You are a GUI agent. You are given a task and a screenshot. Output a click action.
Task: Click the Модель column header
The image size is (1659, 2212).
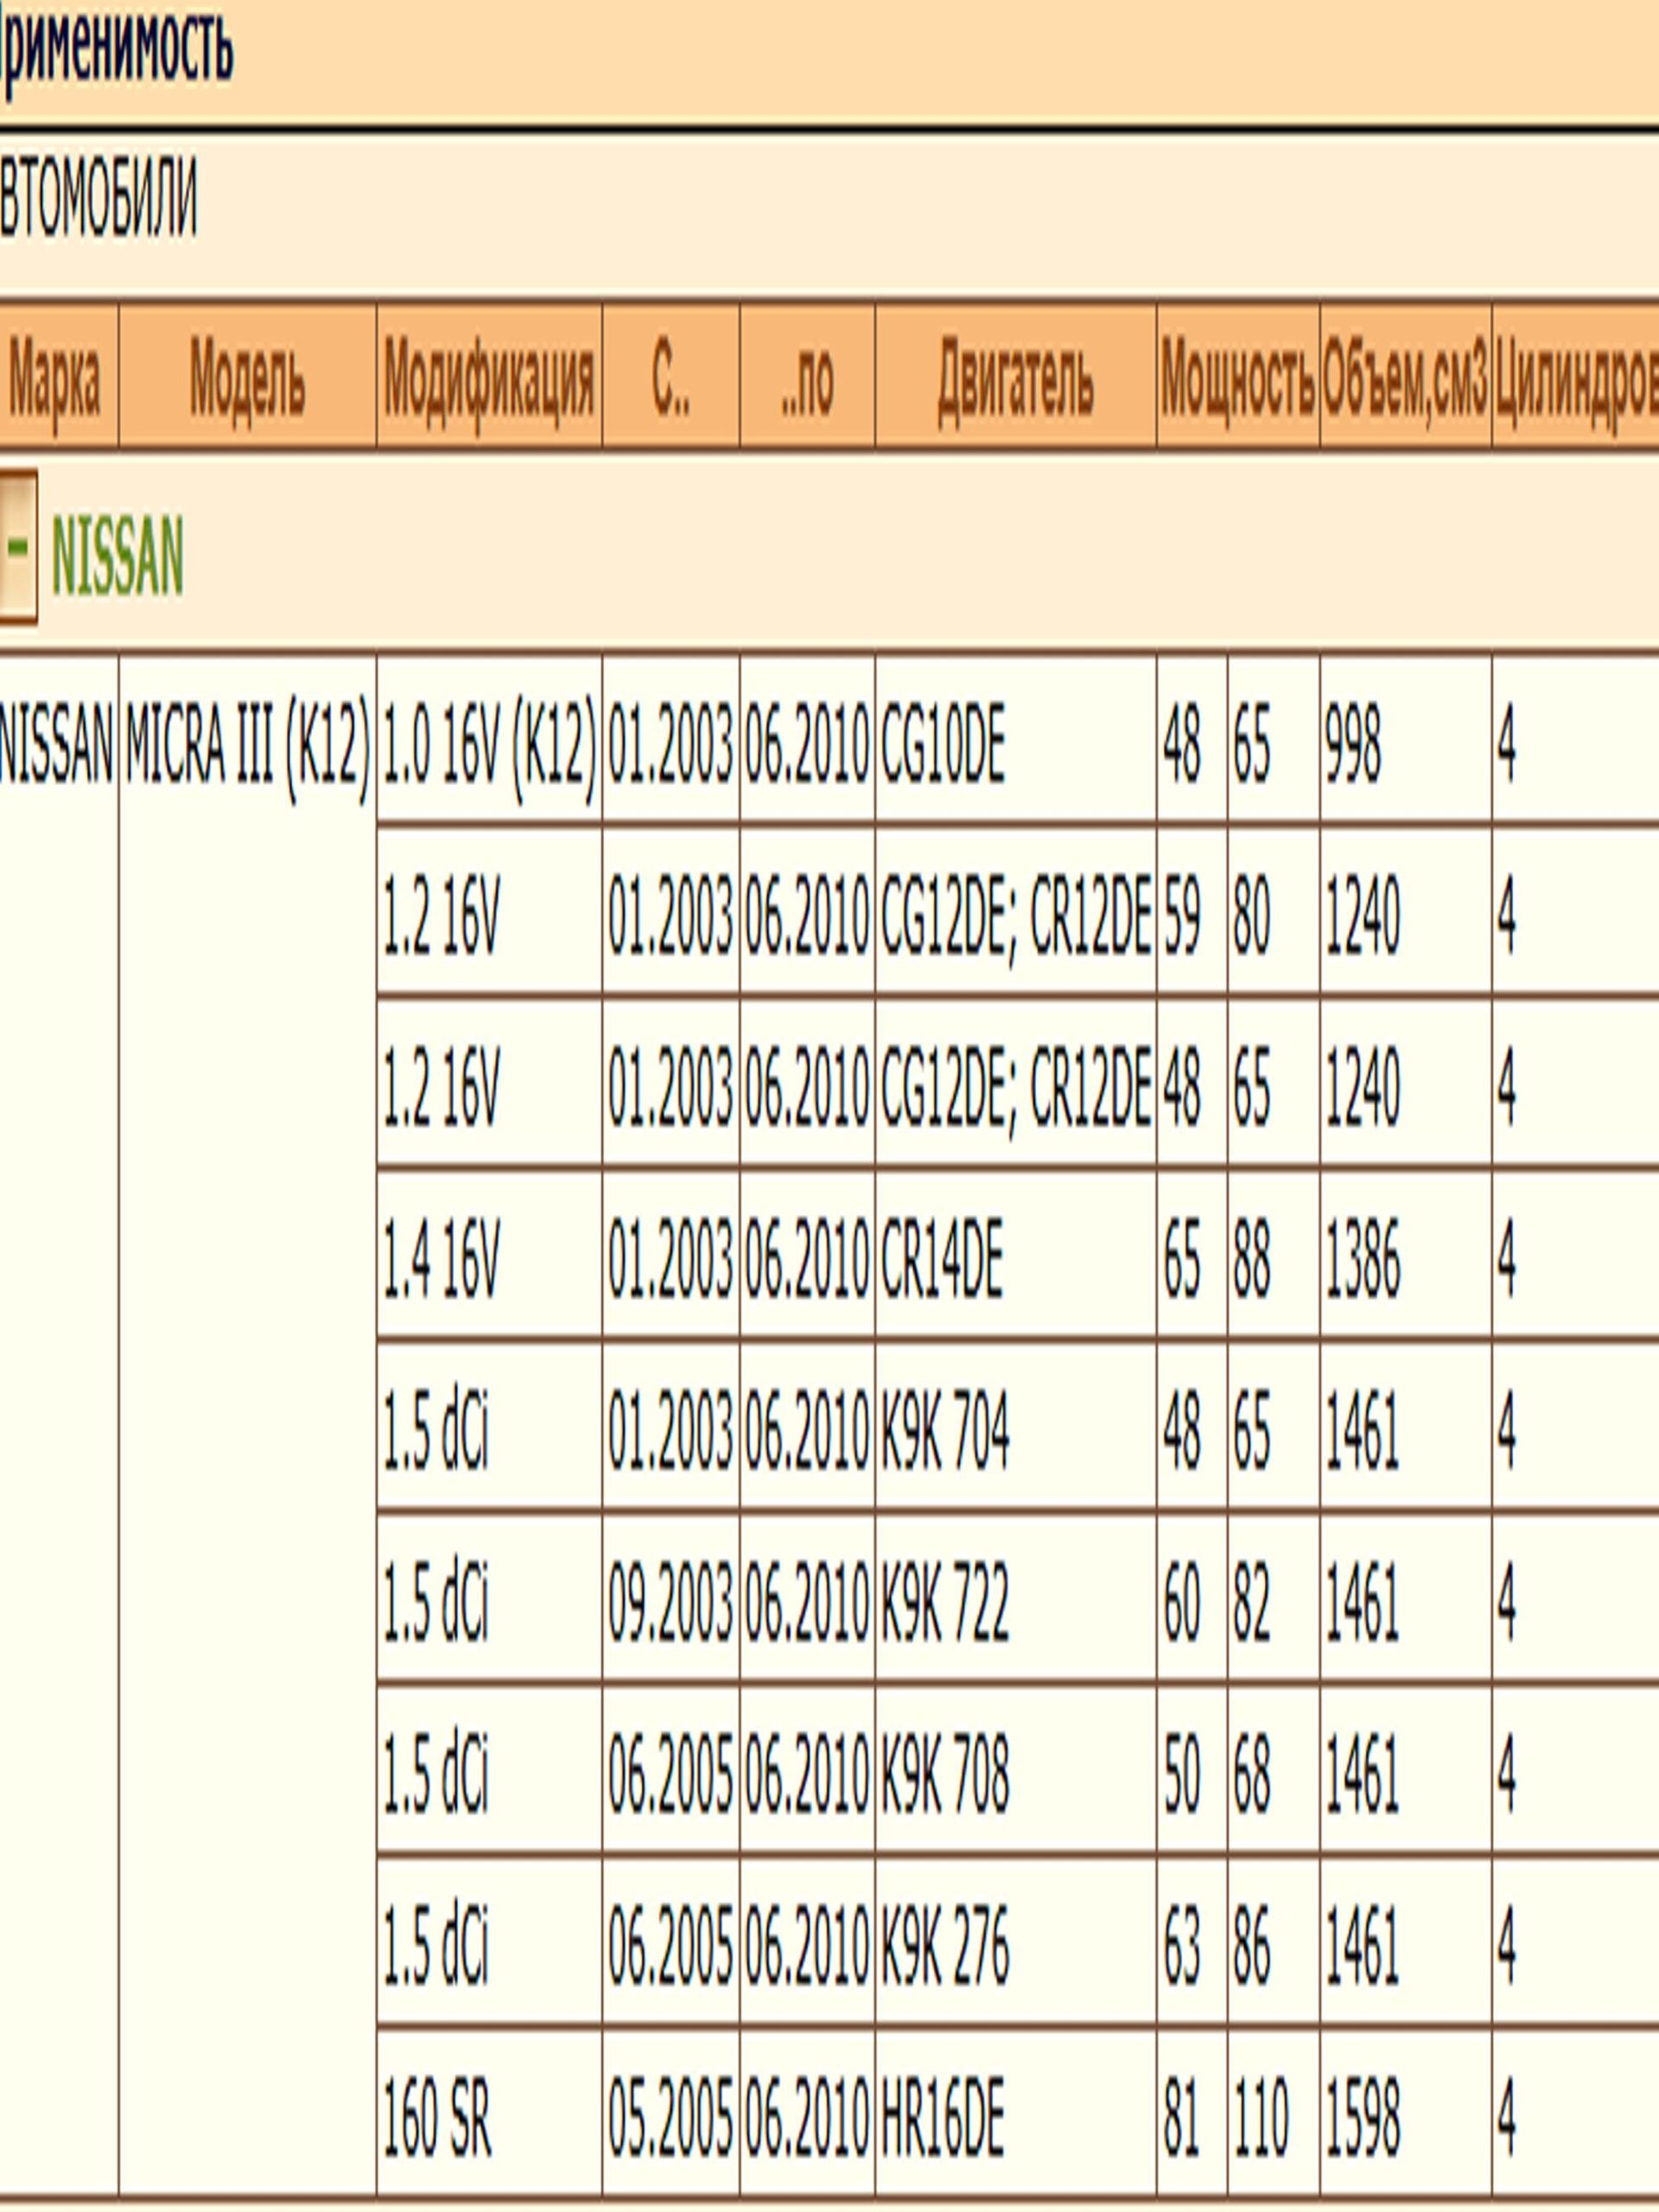point(247,380)
